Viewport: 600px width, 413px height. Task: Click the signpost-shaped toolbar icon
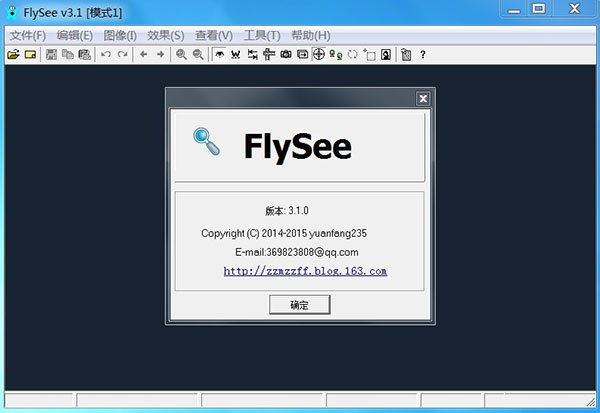(269, 55)
